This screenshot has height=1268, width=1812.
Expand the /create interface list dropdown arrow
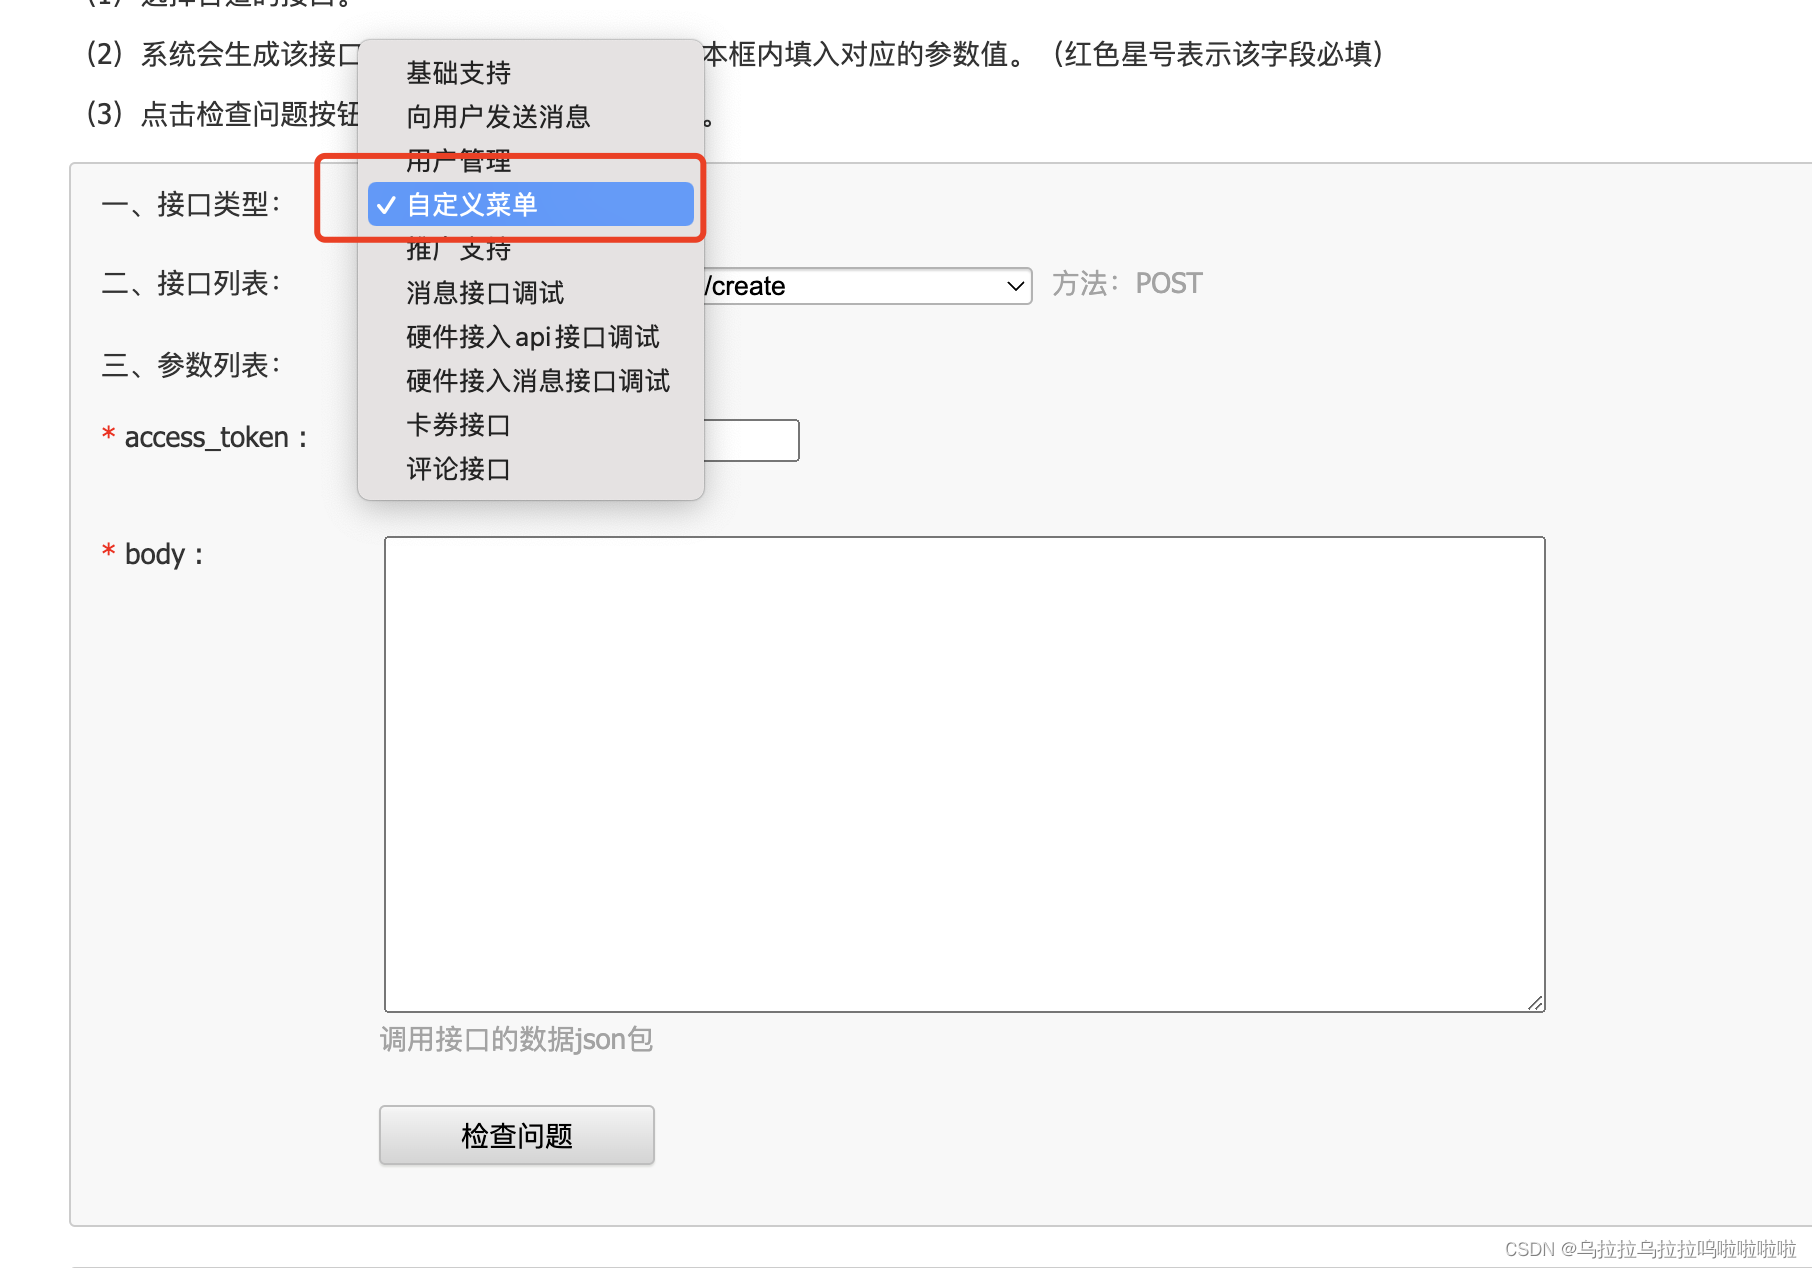[x=1015, y=286]
